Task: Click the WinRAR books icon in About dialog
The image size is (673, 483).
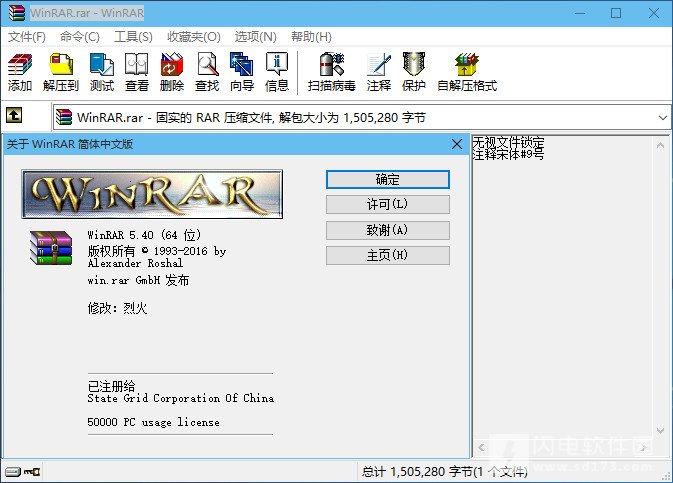Action: [51, 248]
